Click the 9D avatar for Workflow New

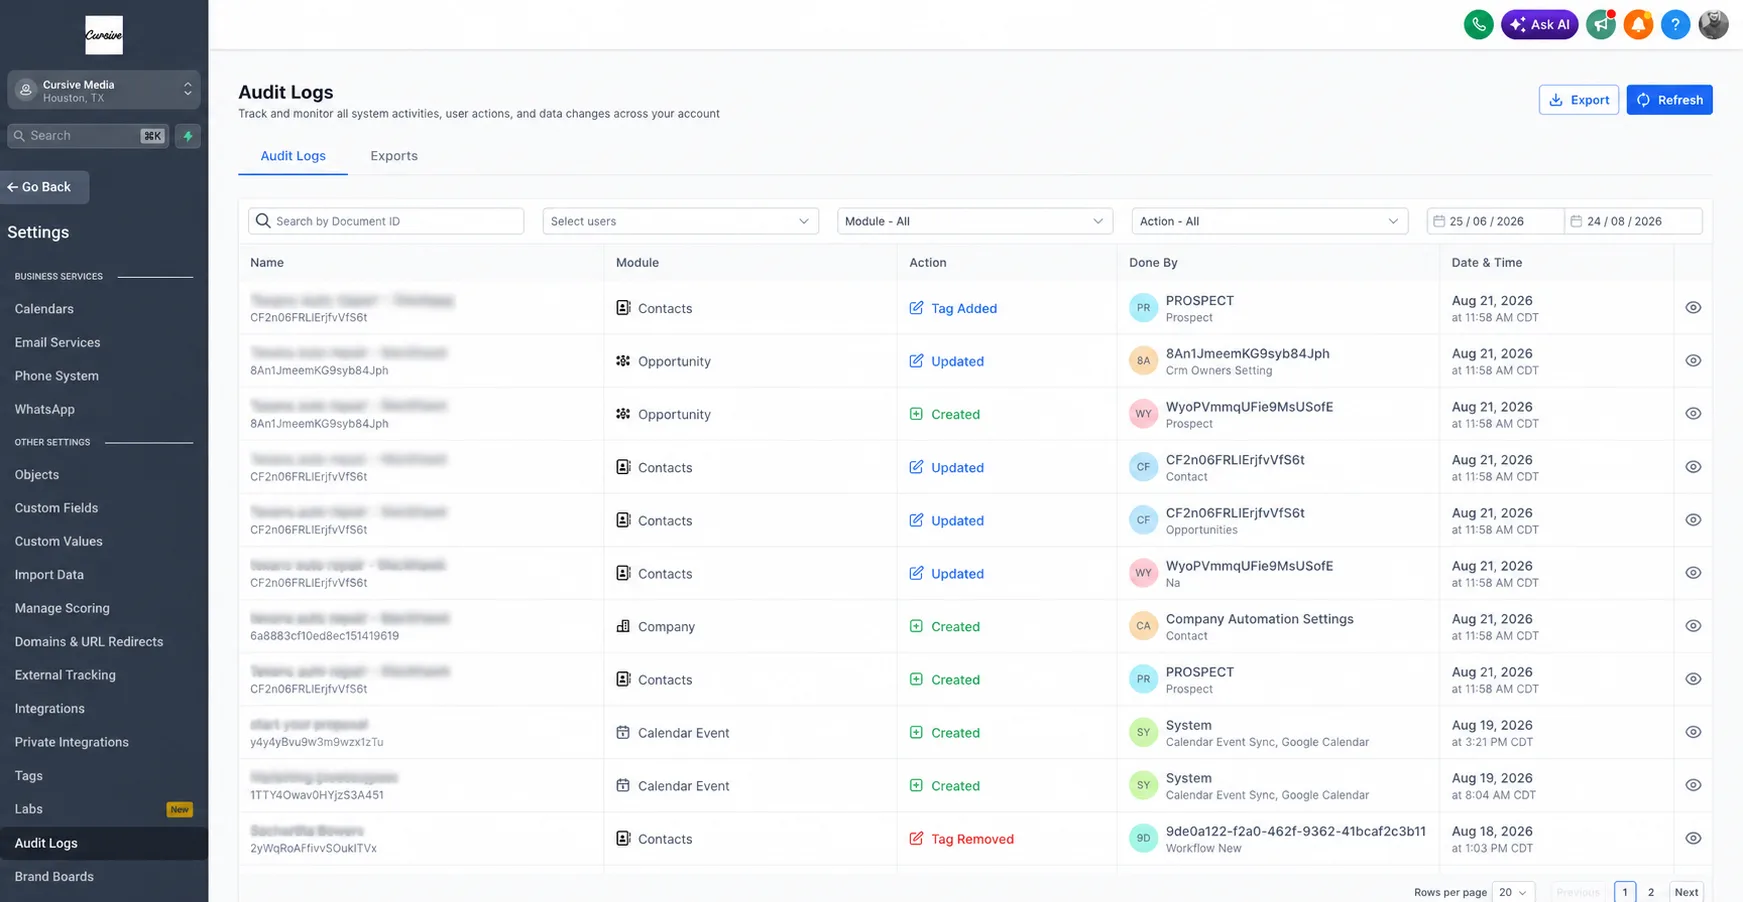[1143, 838]
